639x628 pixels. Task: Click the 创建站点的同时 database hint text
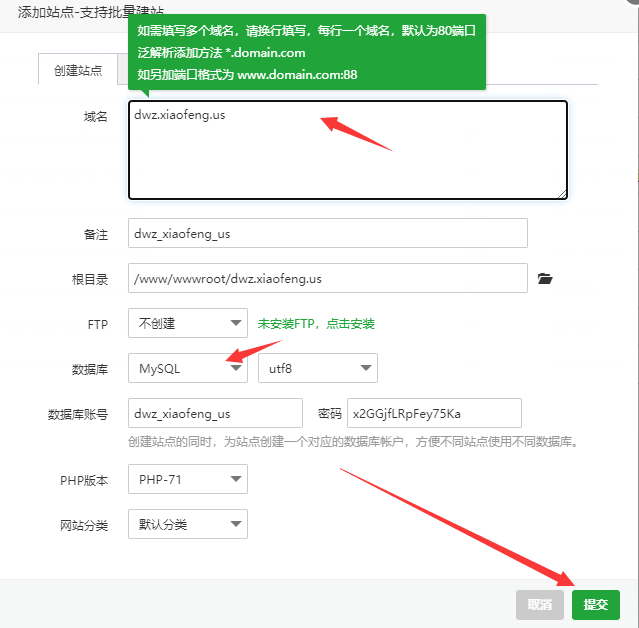[353, 442]
